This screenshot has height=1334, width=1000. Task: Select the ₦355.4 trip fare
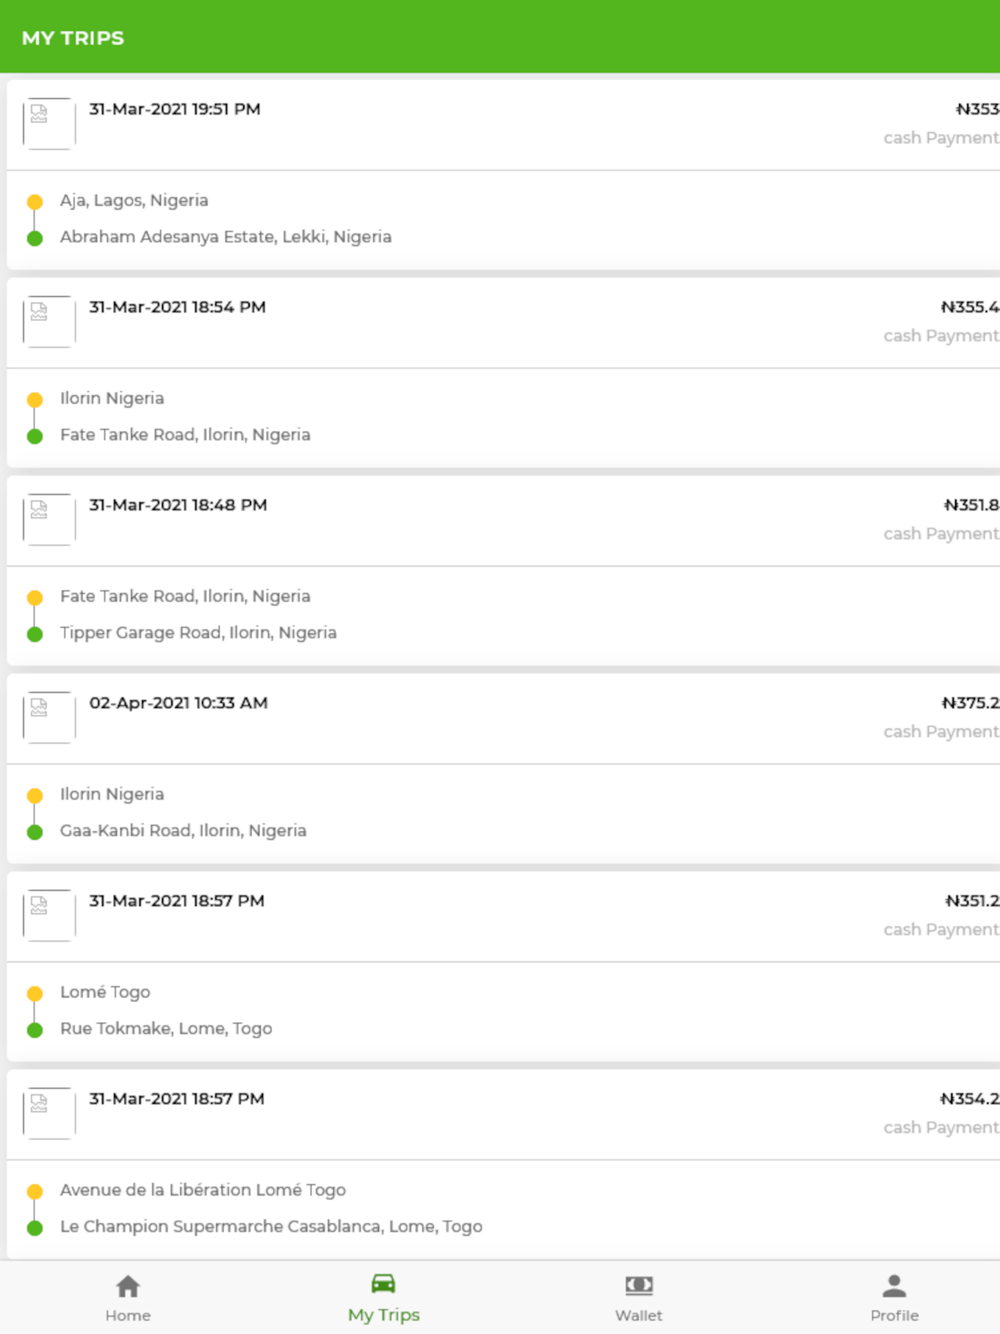[969, 307]
